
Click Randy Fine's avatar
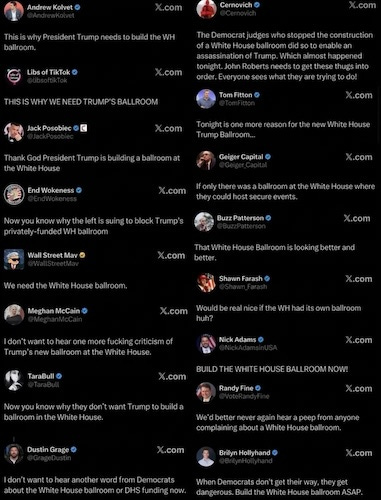pyautogui.click(x=206, y=392)
